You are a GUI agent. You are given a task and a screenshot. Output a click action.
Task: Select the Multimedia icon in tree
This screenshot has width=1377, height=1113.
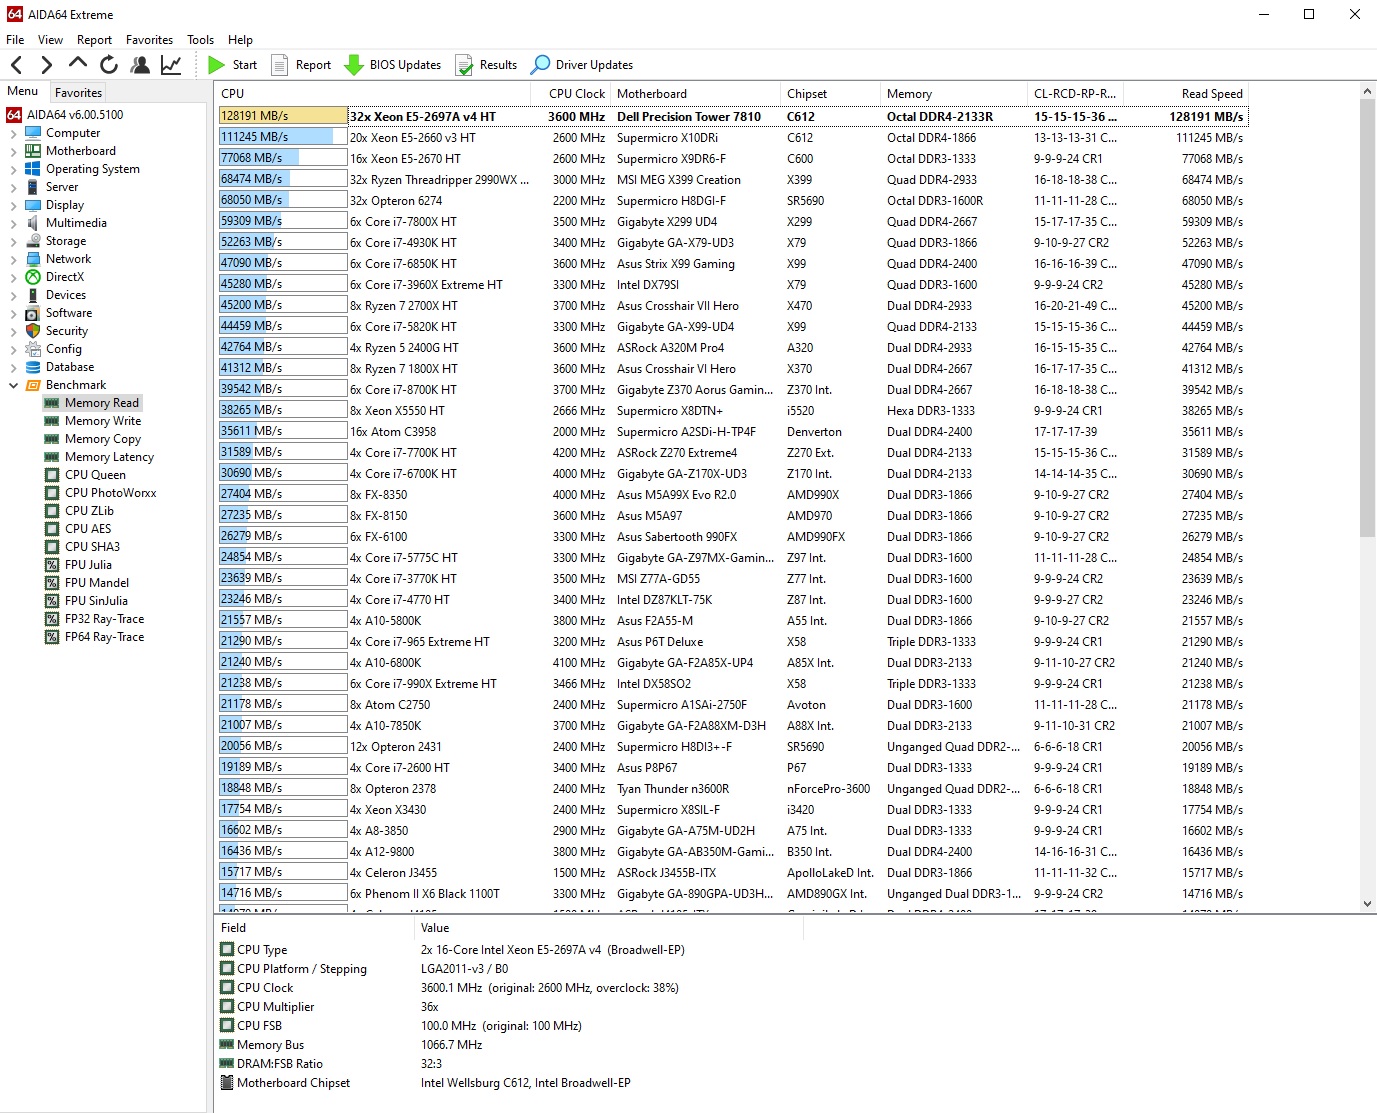[x=33, y=223]
